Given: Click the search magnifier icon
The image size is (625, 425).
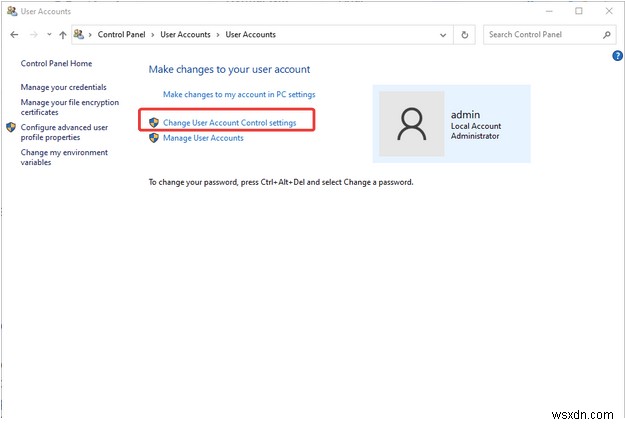Looking at the screenshot, I should tap(607, 35).
